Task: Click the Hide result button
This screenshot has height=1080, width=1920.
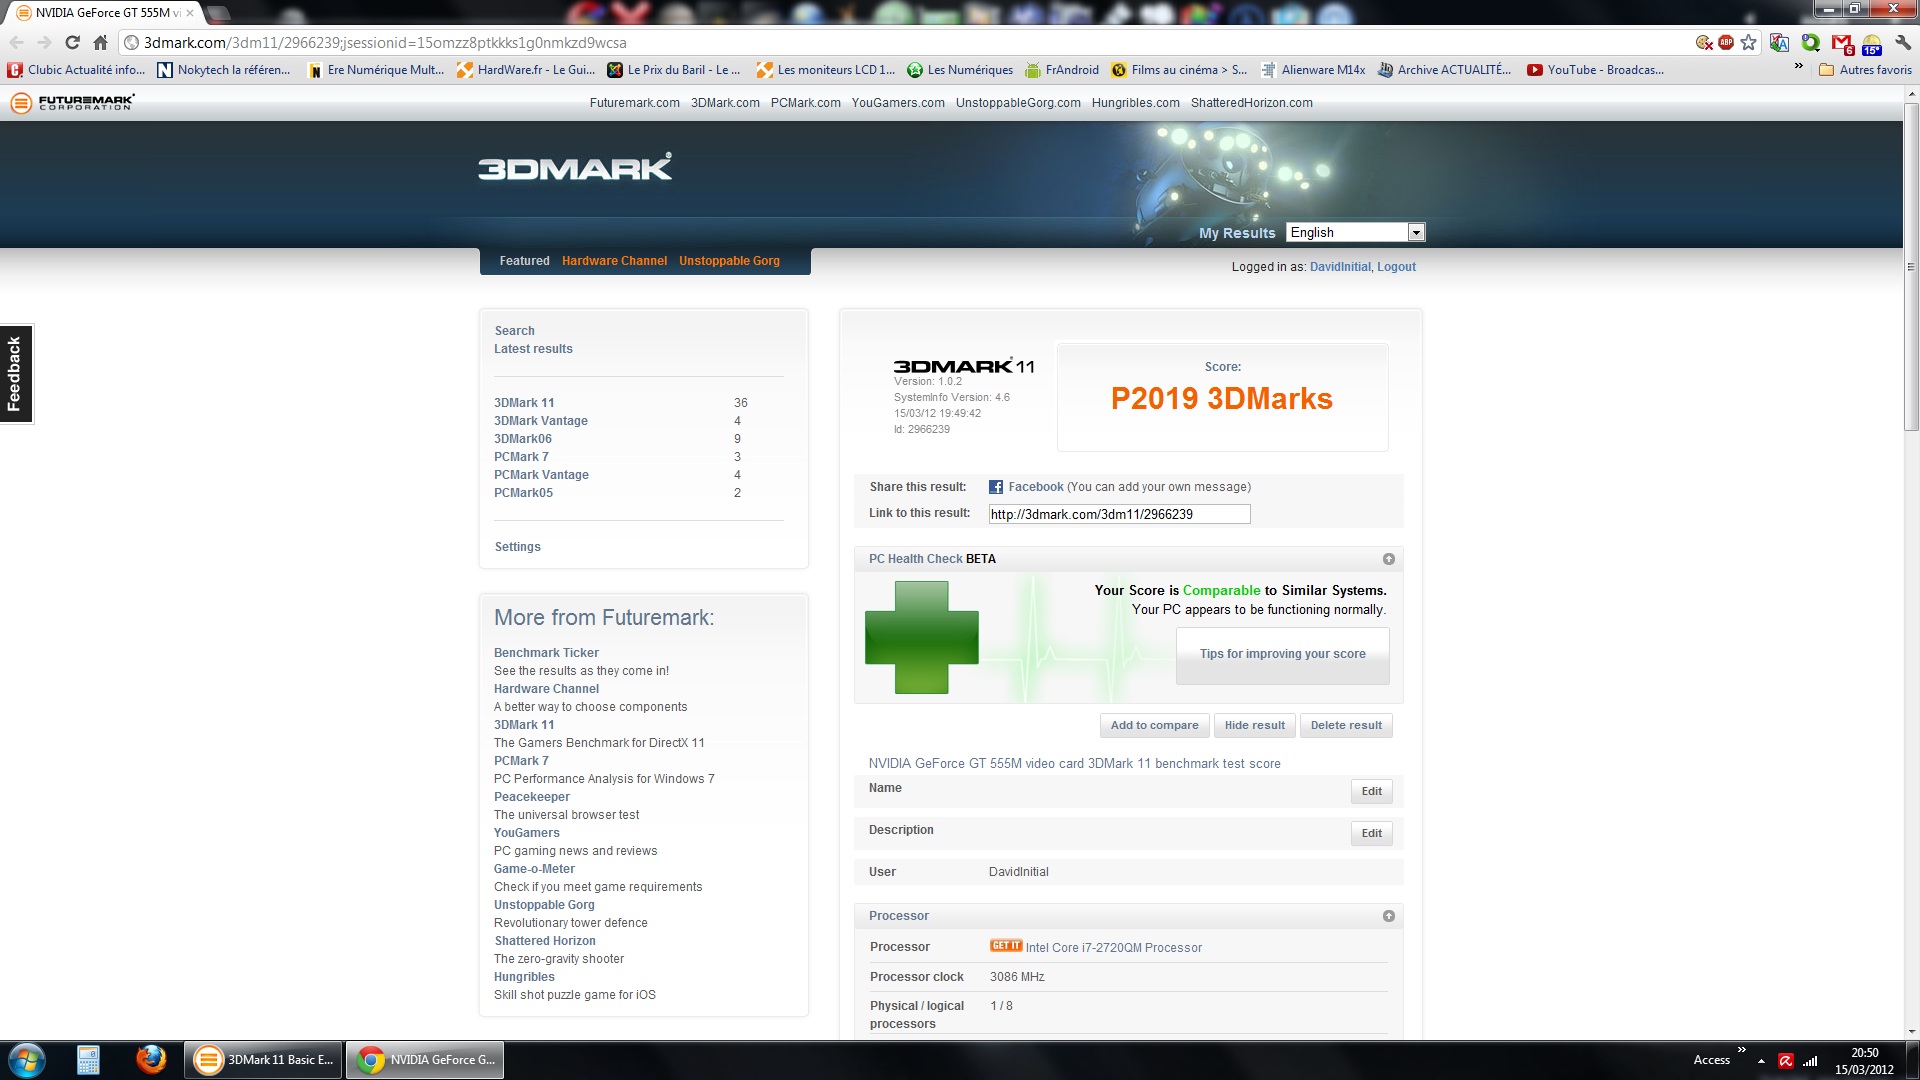Action: point(1254,726)
